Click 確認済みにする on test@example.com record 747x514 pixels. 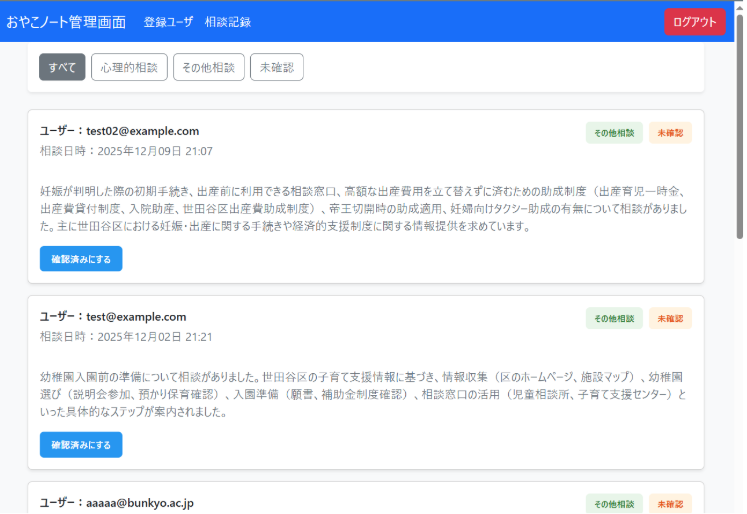(81, 445)
